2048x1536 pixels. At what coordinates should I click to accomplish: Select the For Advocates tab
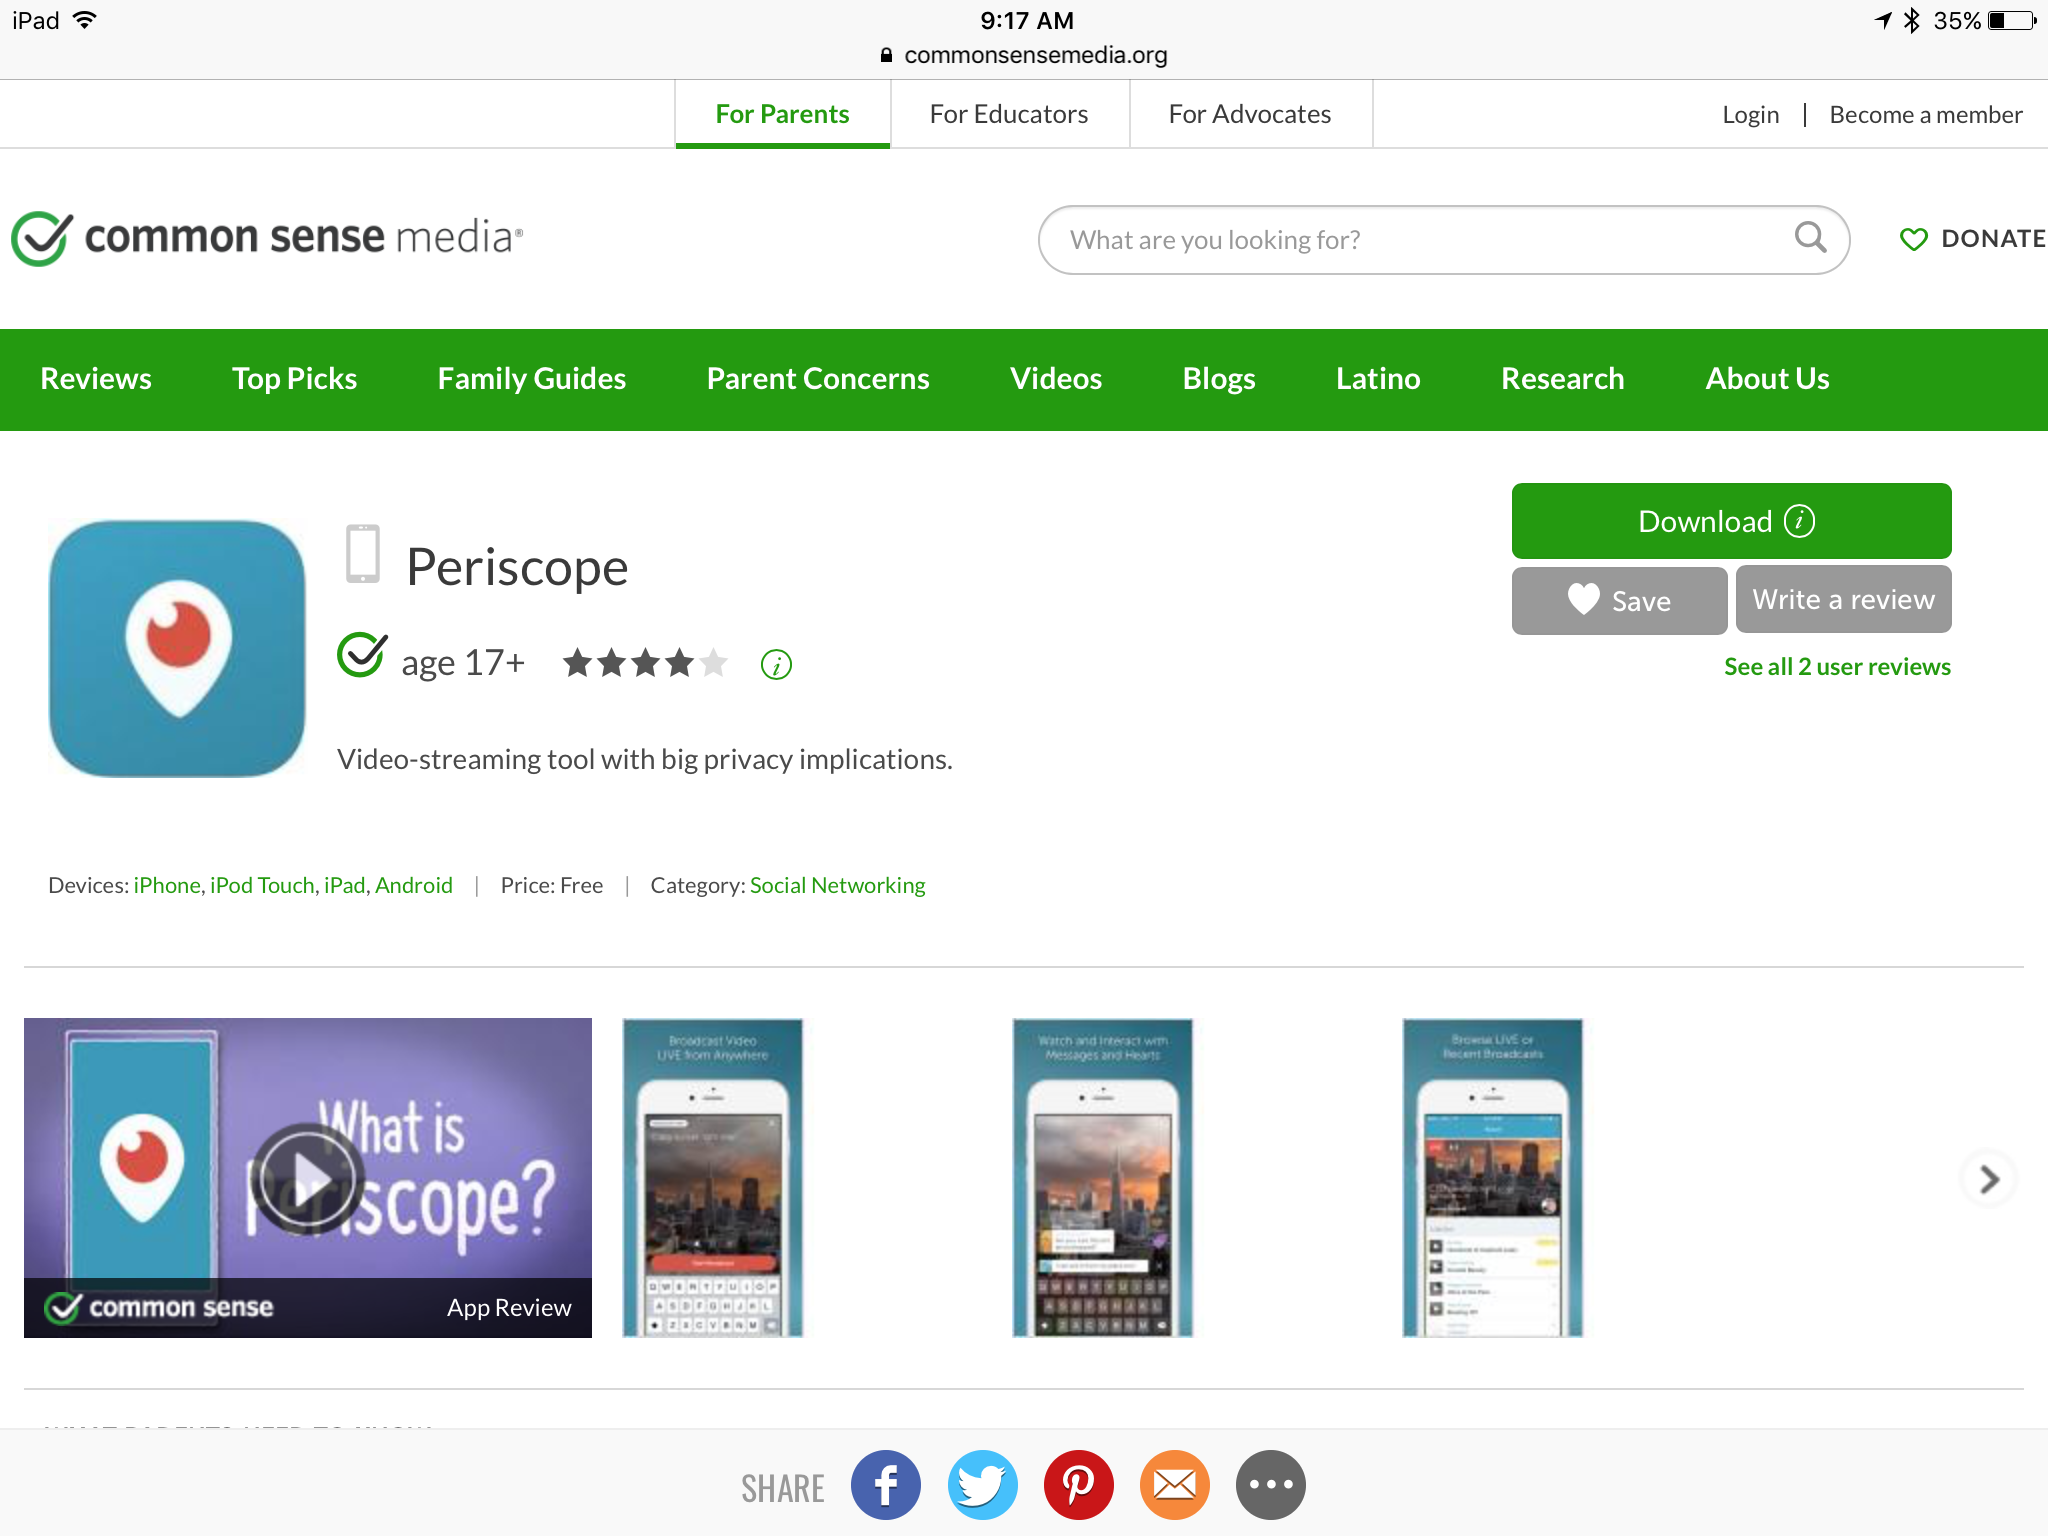point(1249,114)
